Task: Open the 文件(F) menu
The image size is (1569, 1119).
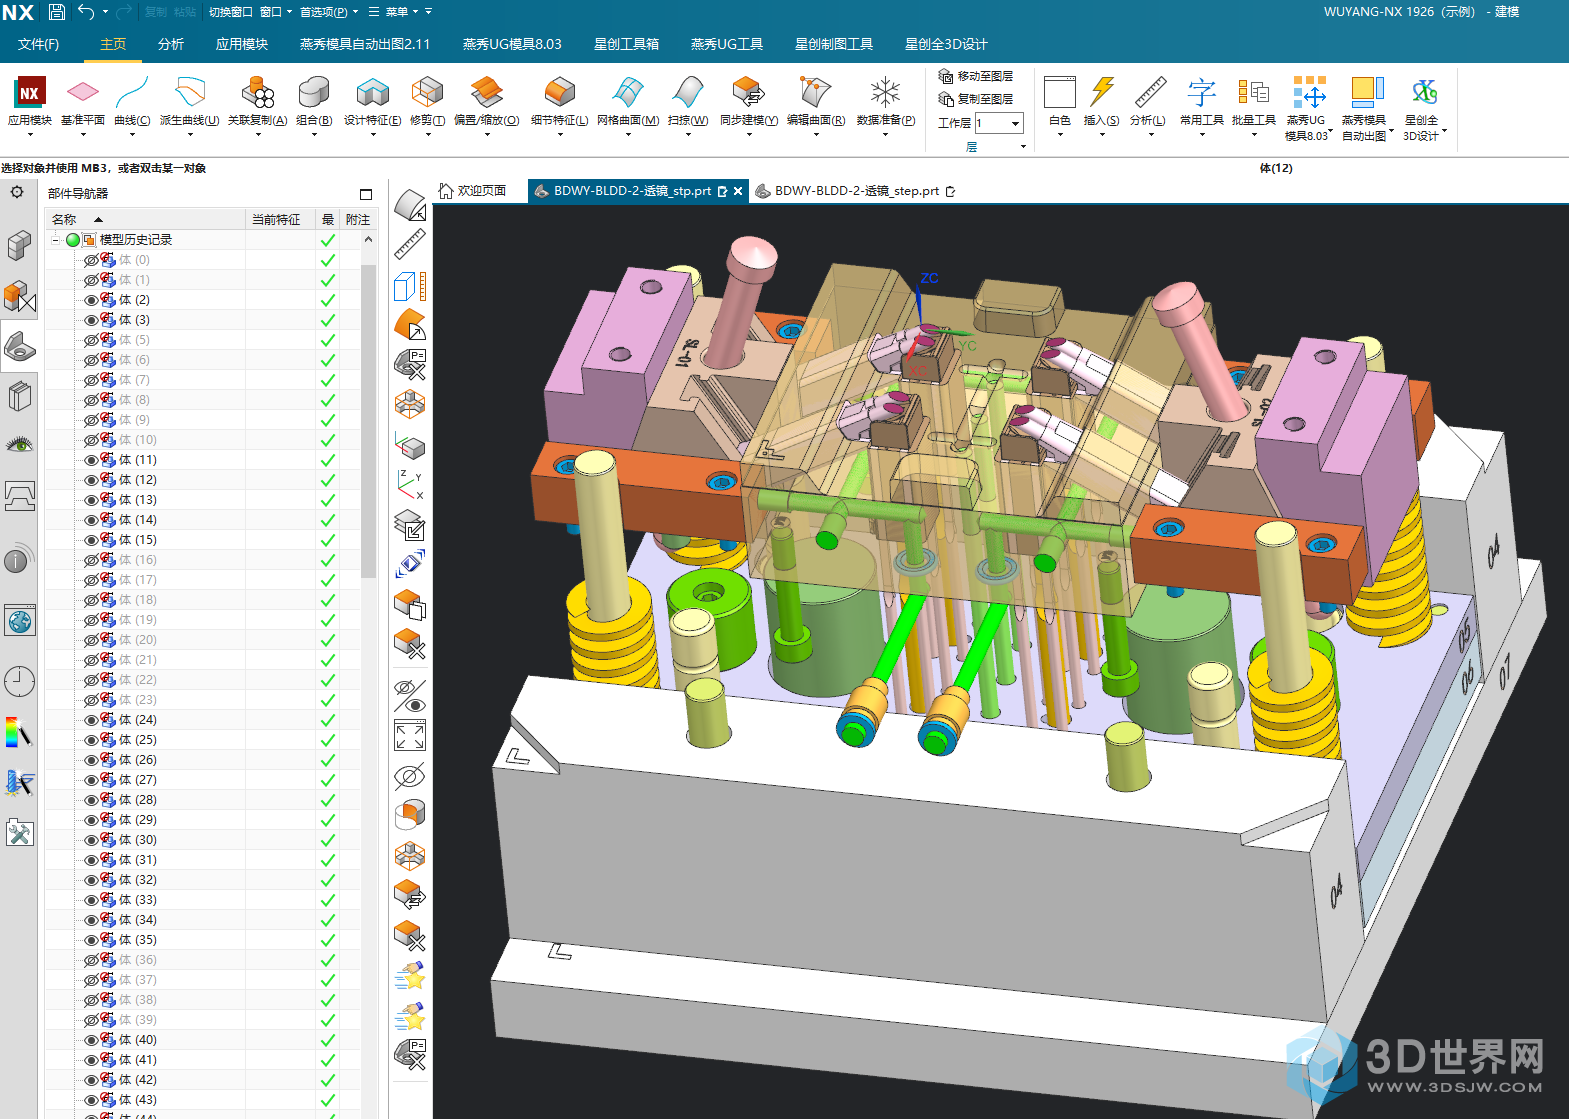Action: 38,44
